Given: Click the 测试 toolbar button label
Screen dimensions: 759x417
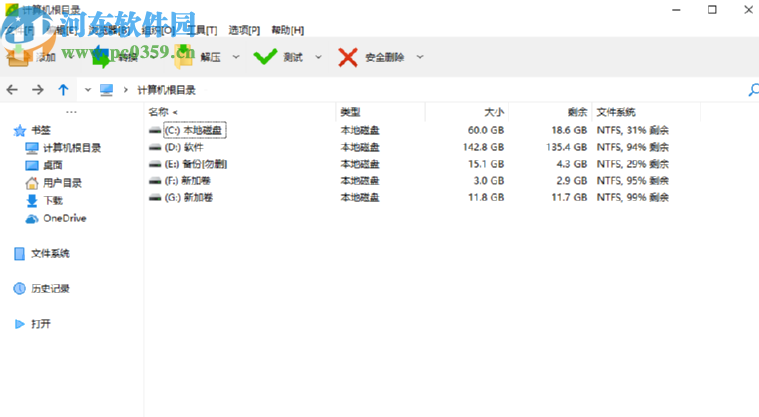Looking at the screenshot, I should pyautogui.click(x=293, y=57).
